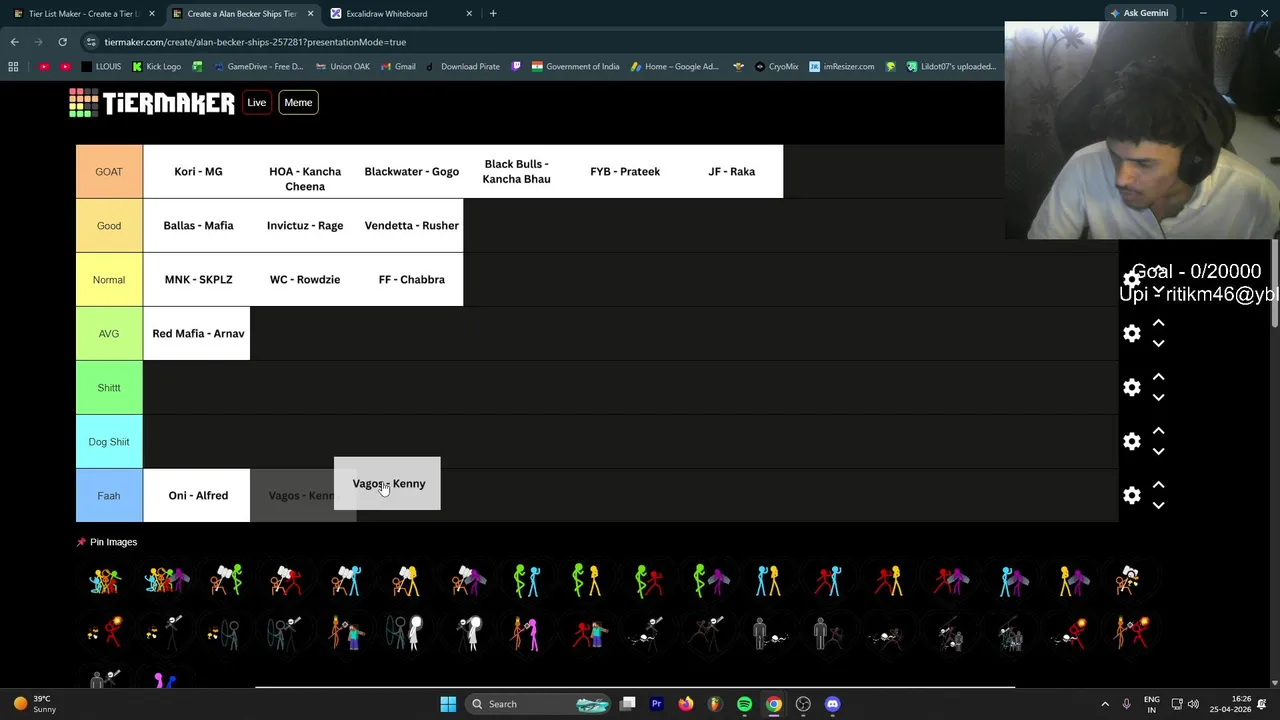
Task: Select the Good tier label
Action: click(109, 225)
